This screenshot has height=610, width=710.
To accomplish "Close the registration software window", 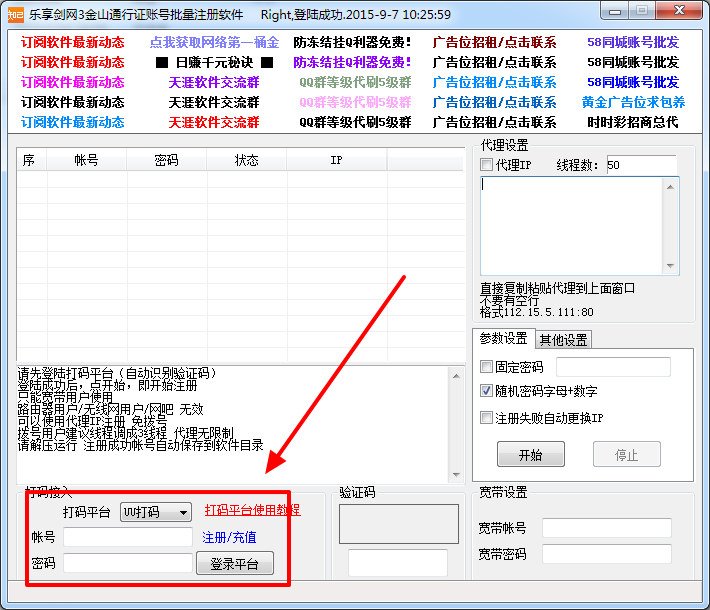I will pyautogui.click(x=679, y=11).
